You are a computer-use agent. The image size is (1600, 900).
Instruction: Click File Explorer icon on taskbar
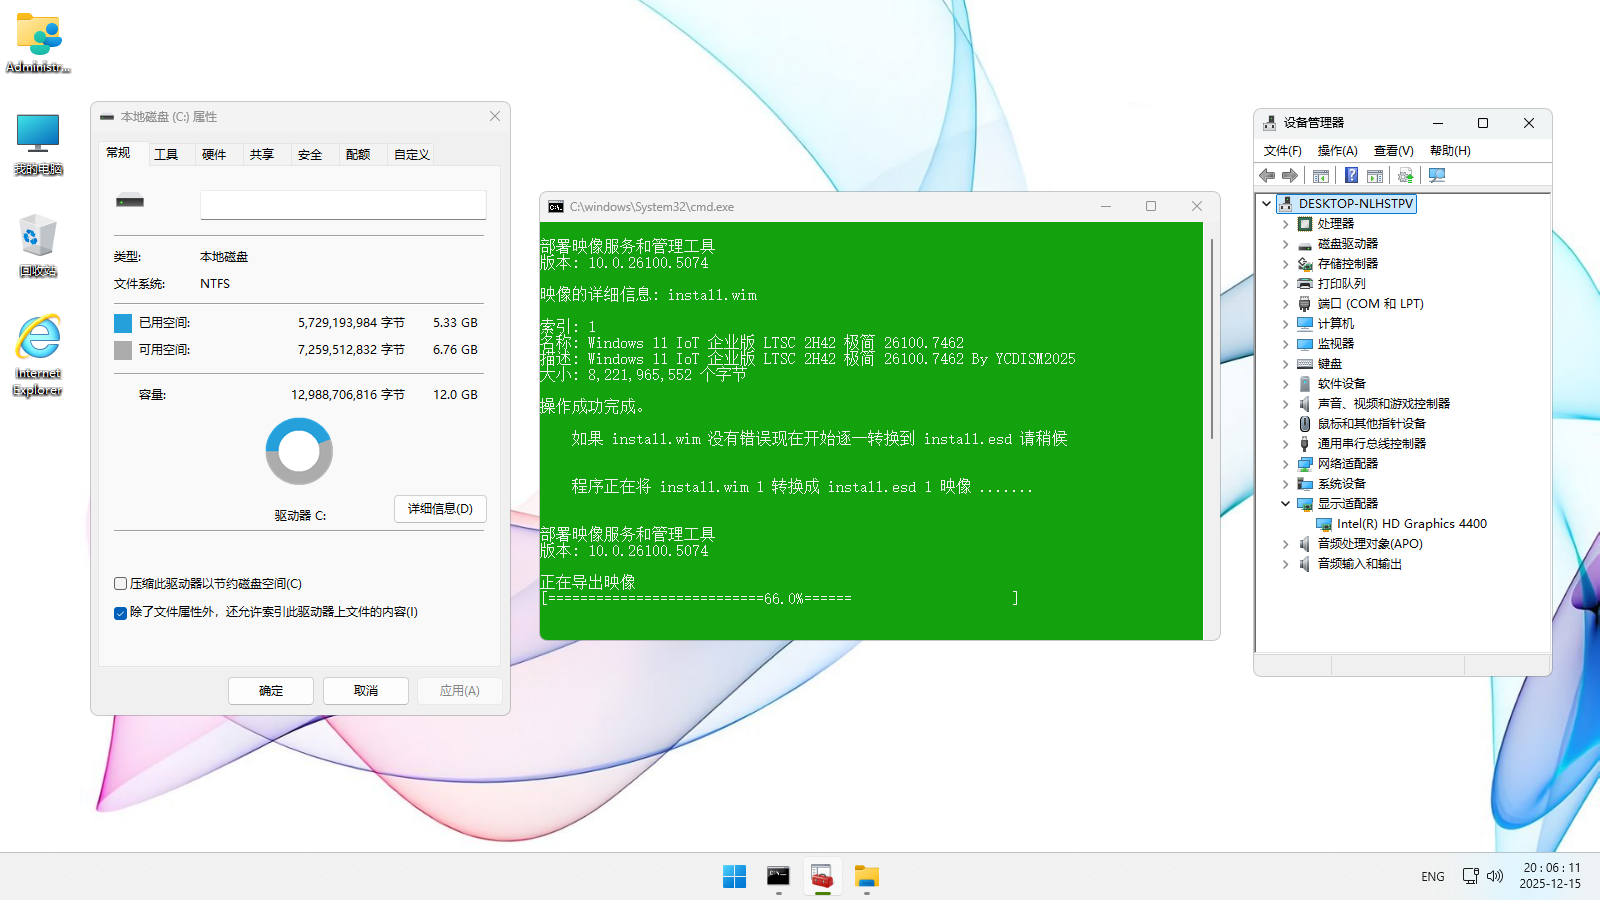click(866, 877)
